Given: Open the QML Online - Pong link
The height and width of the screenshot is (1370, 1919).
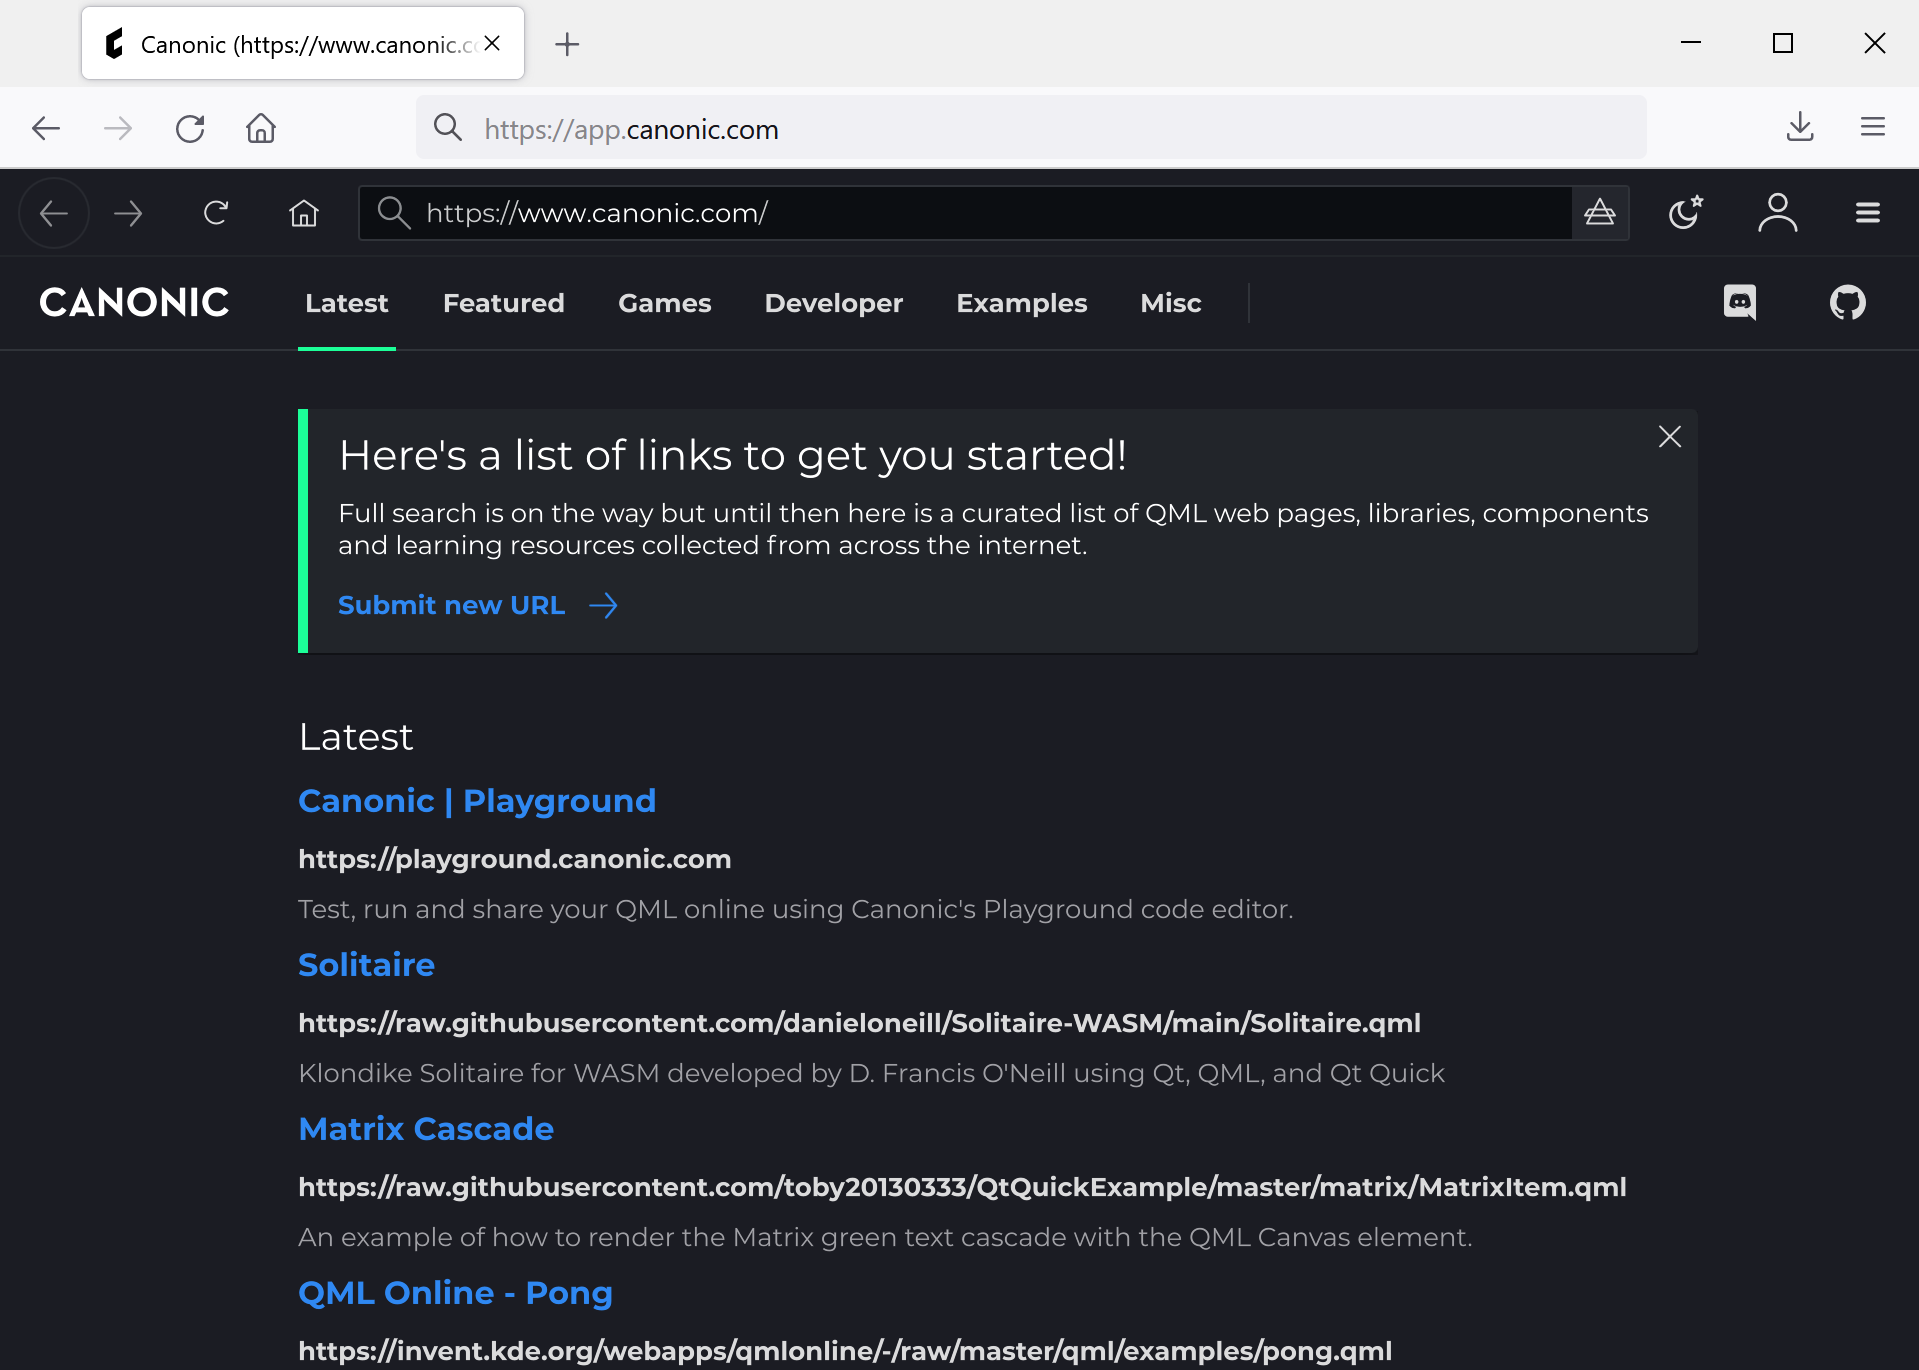Looking at the screenshot, I should (x=455, y=1293).
